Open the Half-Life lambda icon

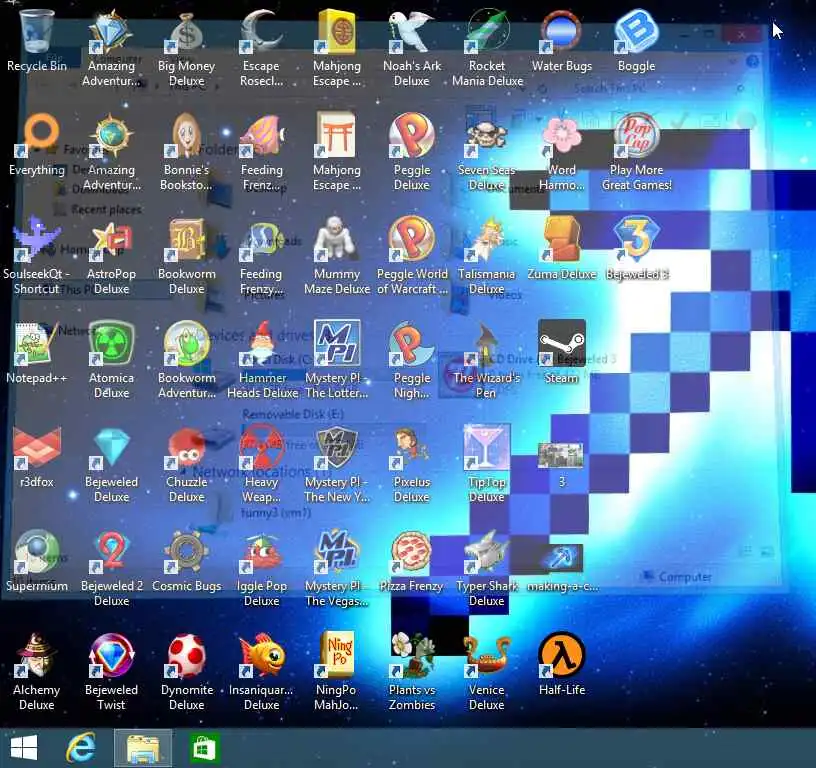coord(562,656)
